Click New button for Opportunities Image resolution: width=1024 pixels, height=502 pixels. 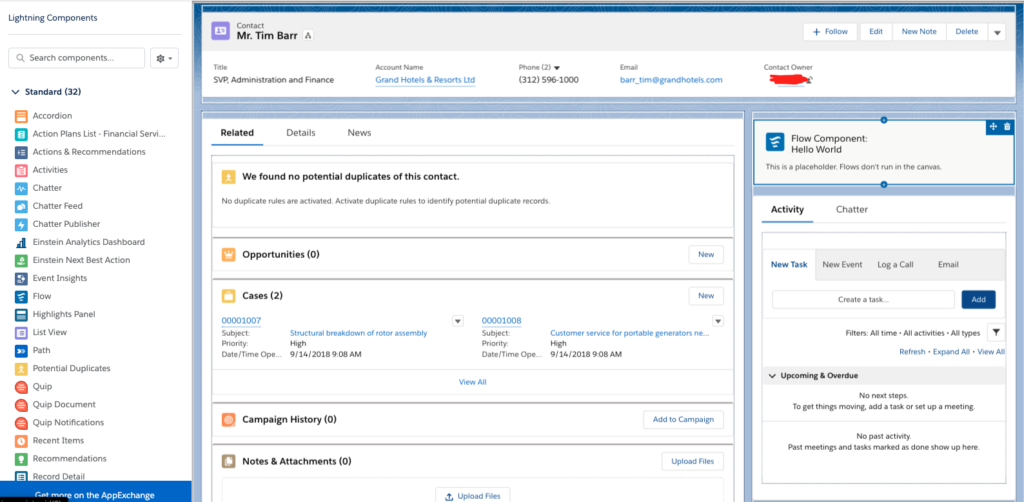coord(706,255)
